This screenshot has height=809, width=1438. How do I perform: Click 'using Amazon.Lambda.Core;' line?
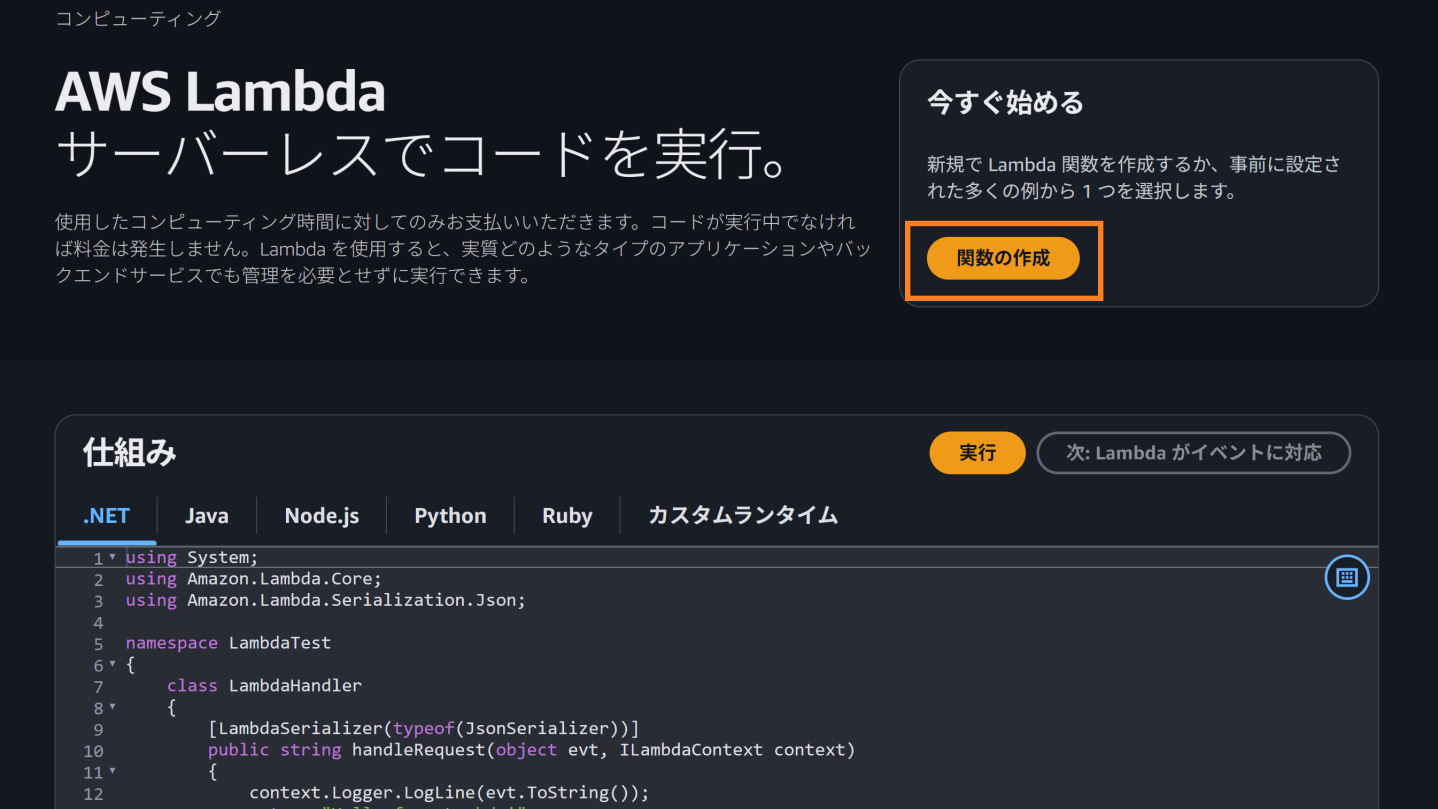point(254,579)
